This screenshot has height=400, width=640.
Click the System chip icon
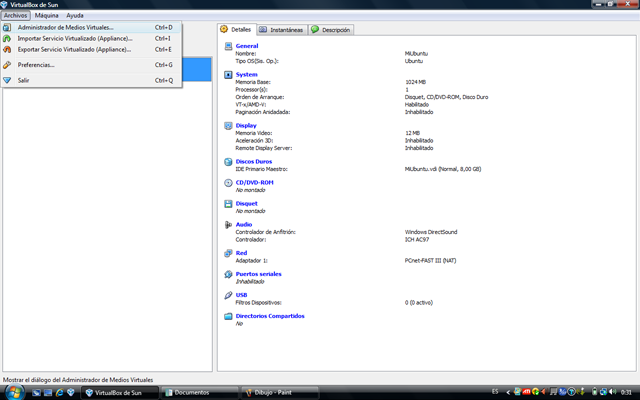[x=228, y=74]
